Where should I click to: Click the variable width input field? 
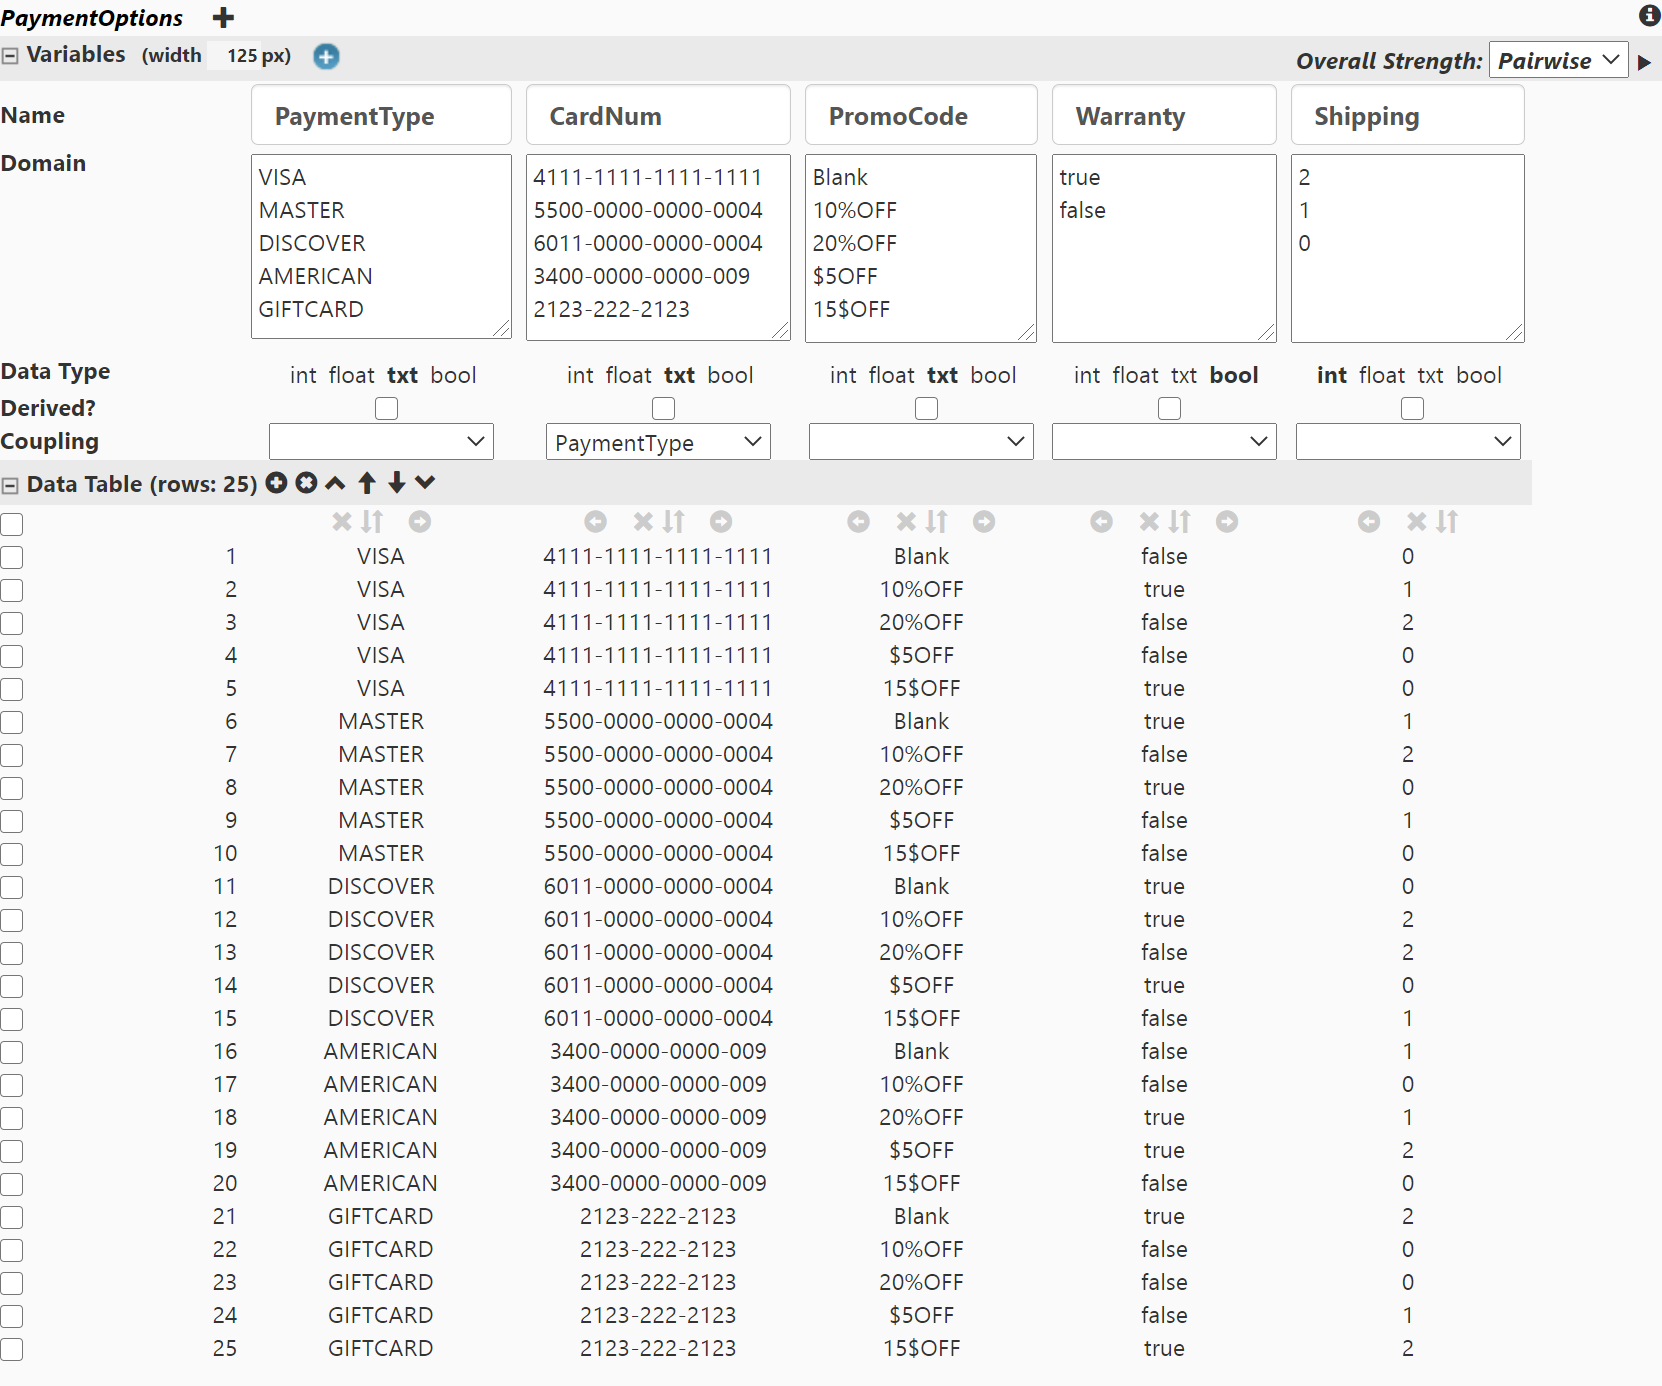click(x=240, y=56)
